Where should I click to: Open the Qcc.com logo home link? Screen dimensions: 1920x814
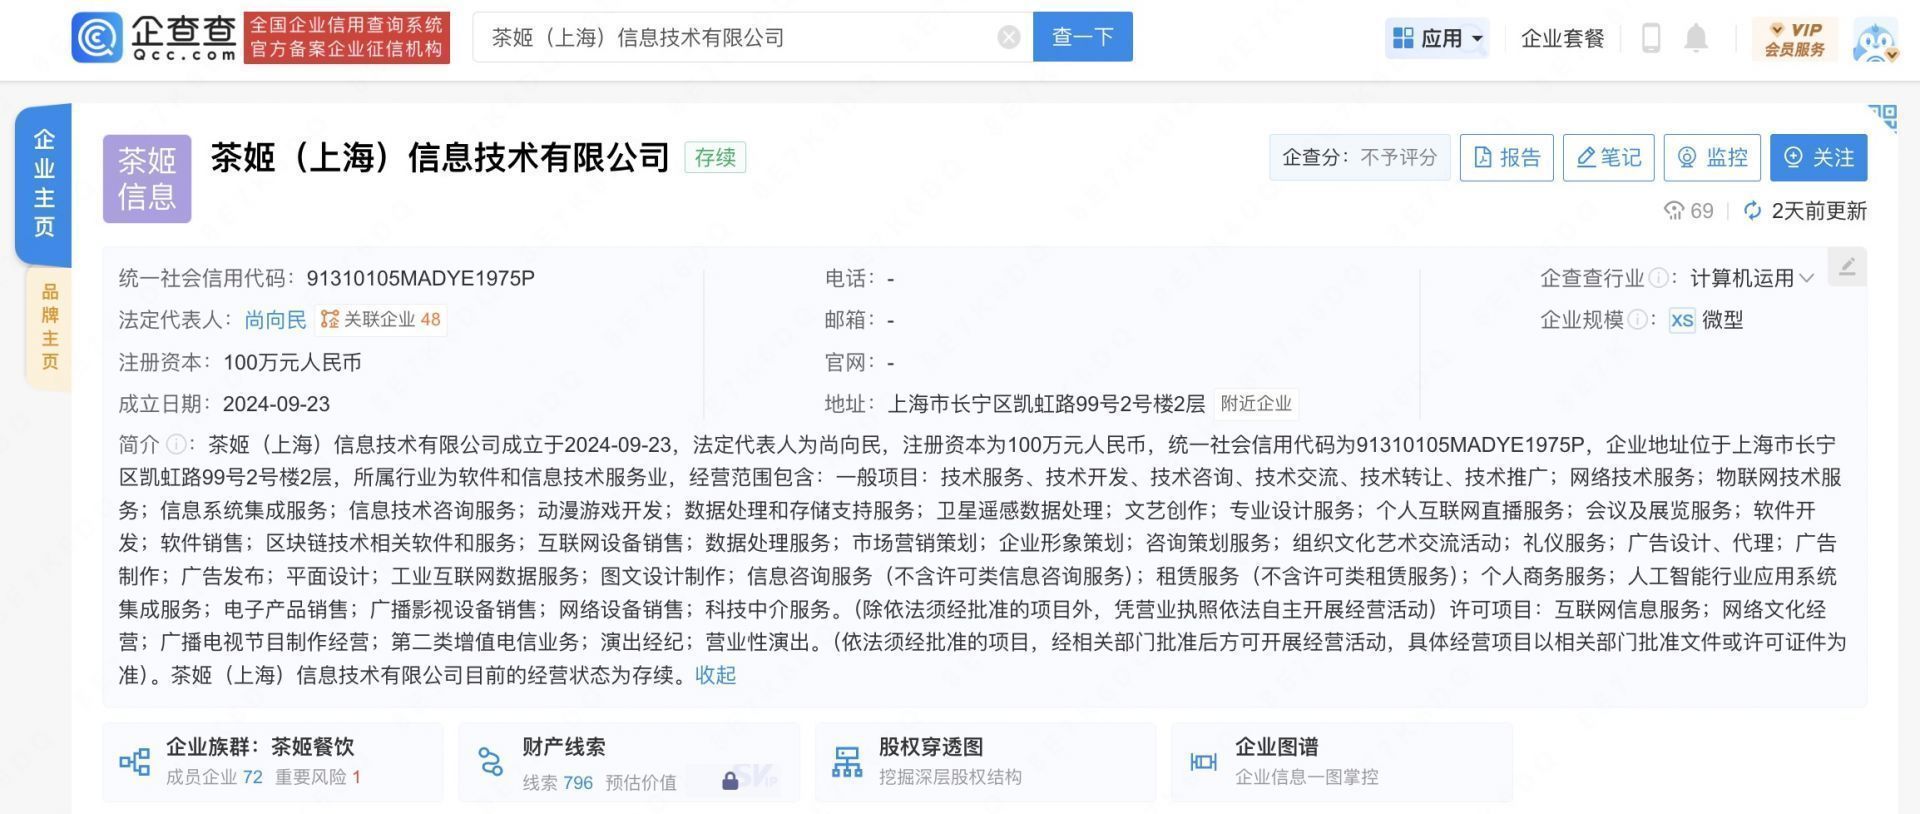pyautogui.click(x=155, y=38)
